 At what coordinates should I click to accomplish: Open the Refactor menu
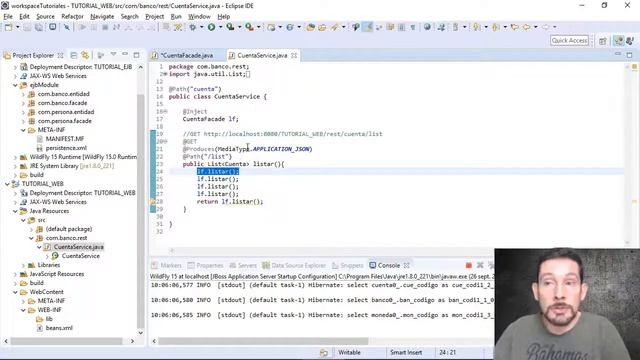[x=72, y=16]
